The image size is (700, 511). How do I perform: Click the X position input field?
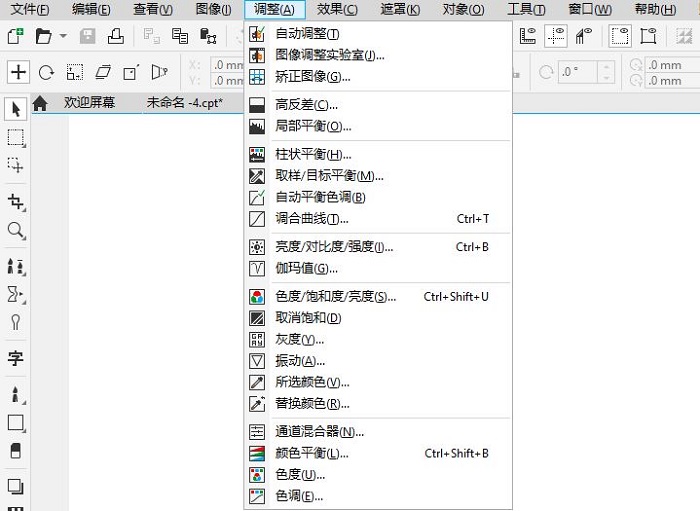tap(227, 65)
